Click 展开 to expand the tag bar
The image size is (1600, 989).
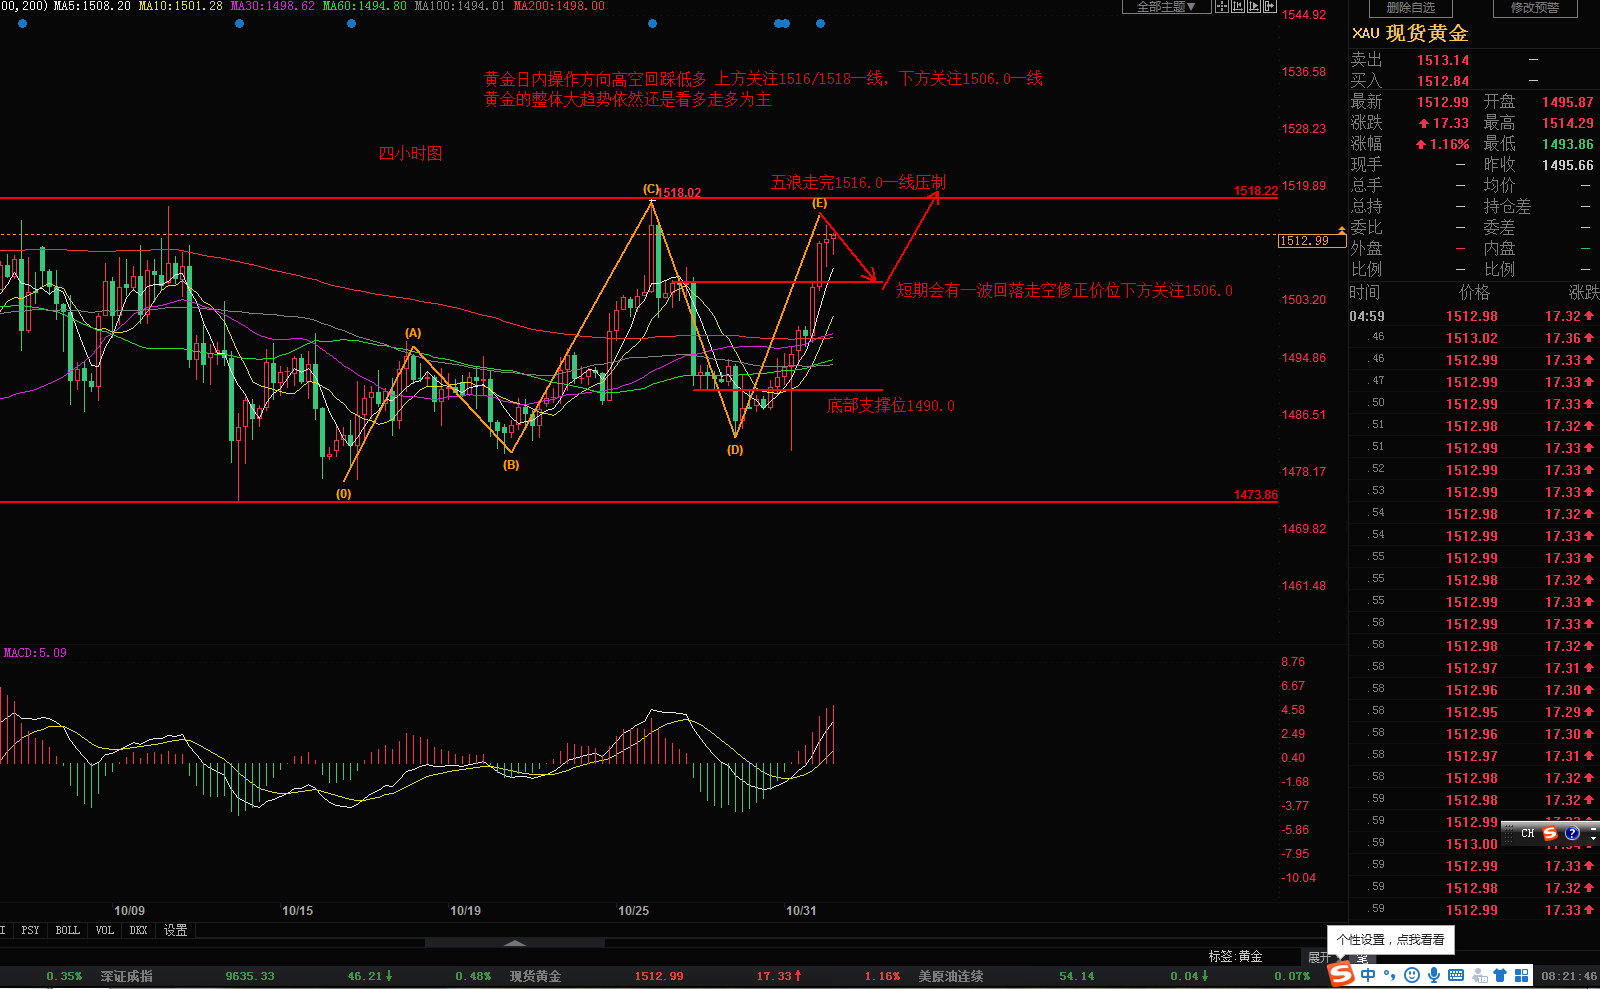coord(1318,957)
